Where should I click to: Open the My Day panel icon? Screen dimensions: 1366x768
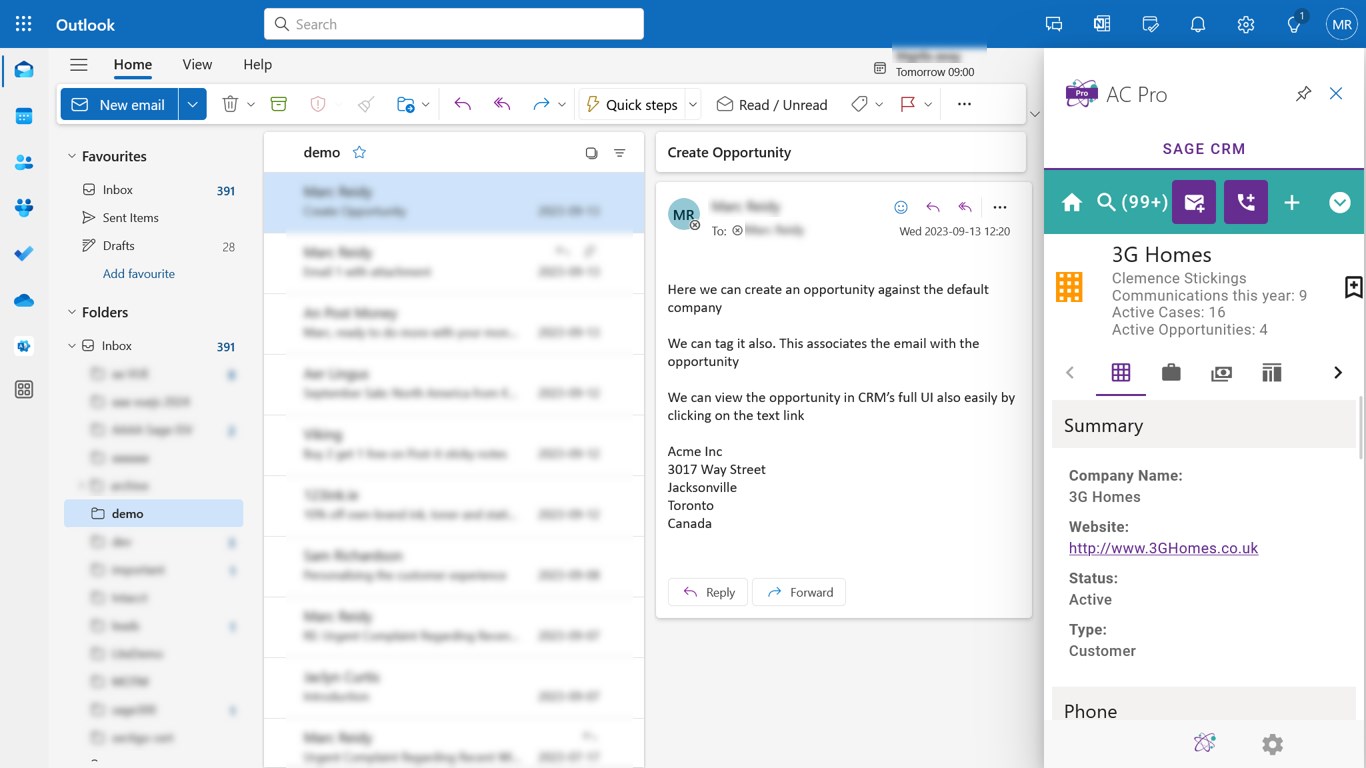[x=1150, y=24]
